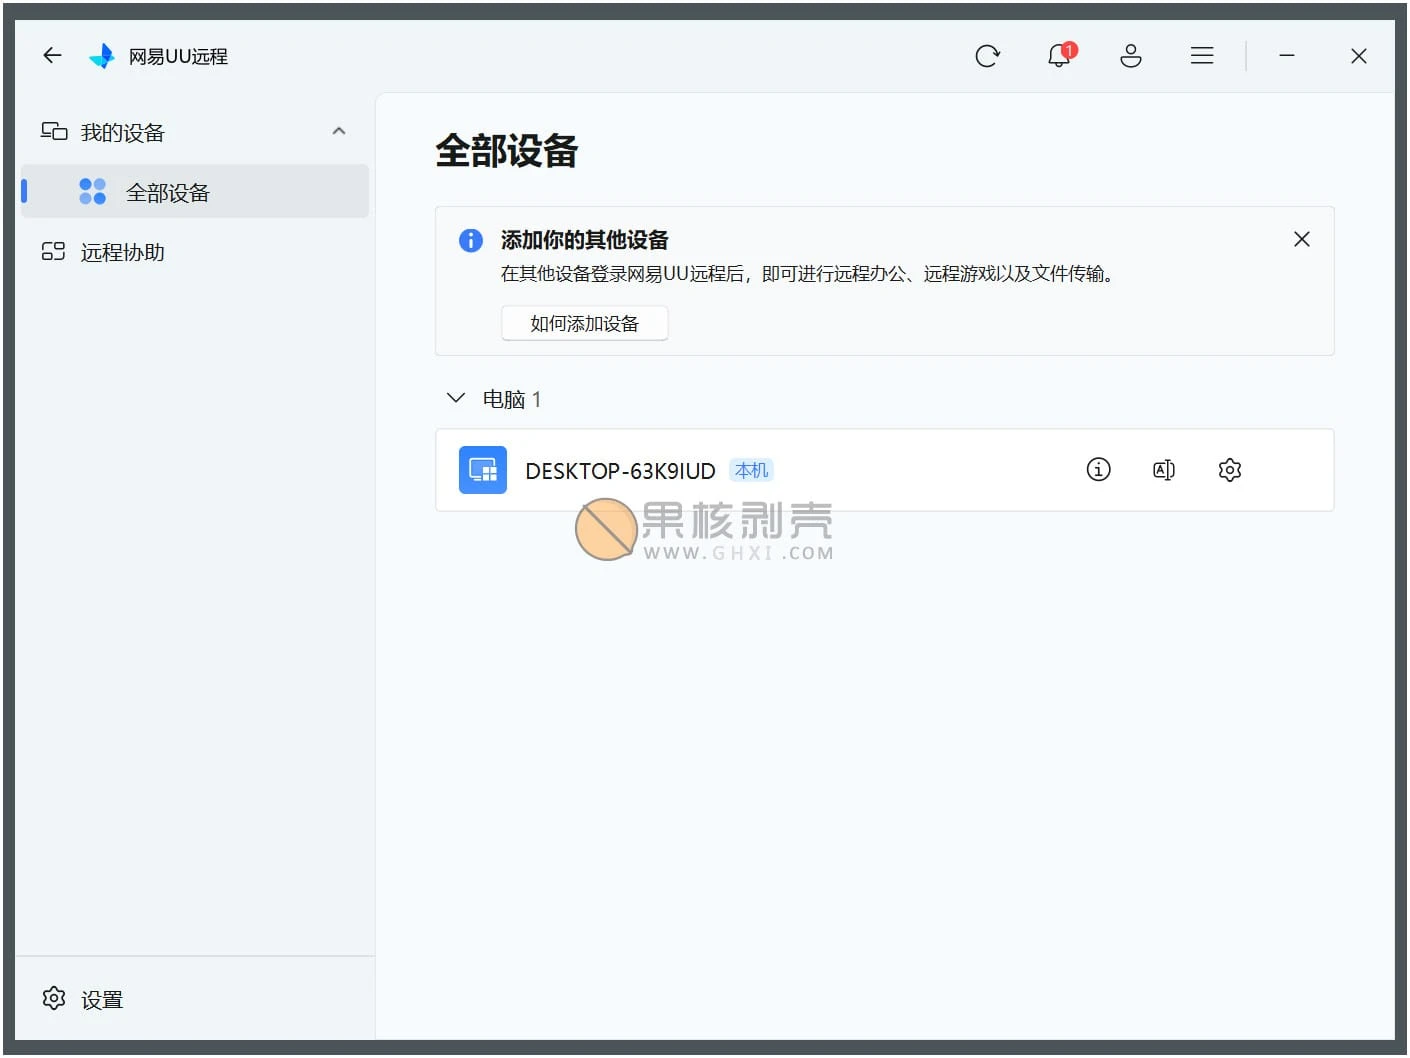The width and height of the screenshot is (1410, 1058).
Task: Collapse the 我的设备 sidebar section
Action: coord(339,131)
